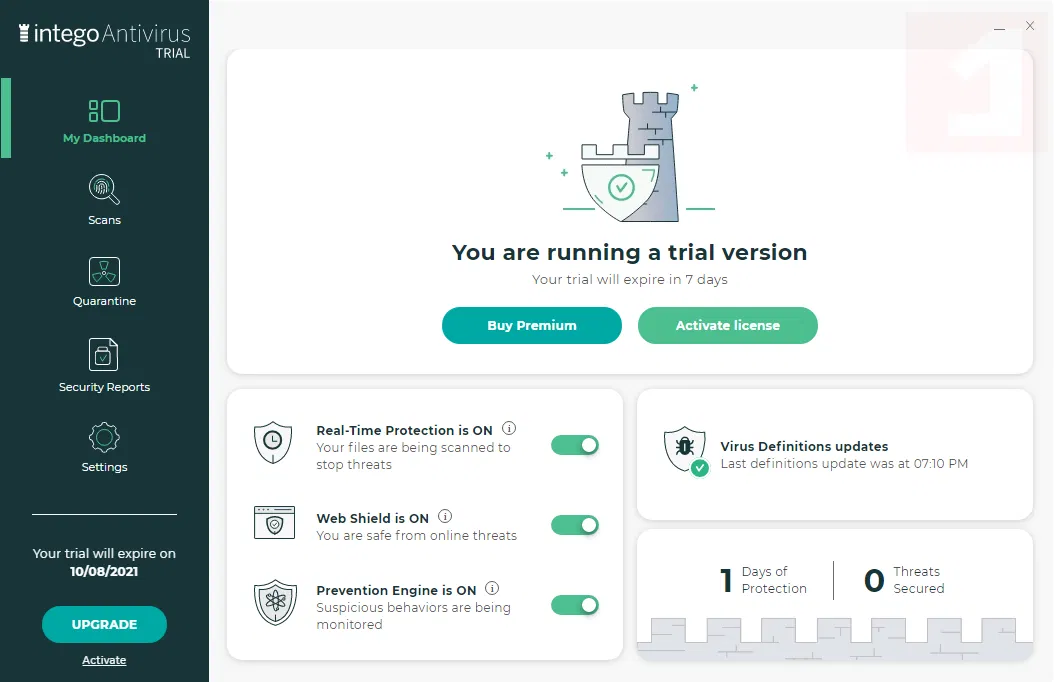Click the 'Web Shield is ON' heading
The image size is (1054, 682).
click(372, 518)
